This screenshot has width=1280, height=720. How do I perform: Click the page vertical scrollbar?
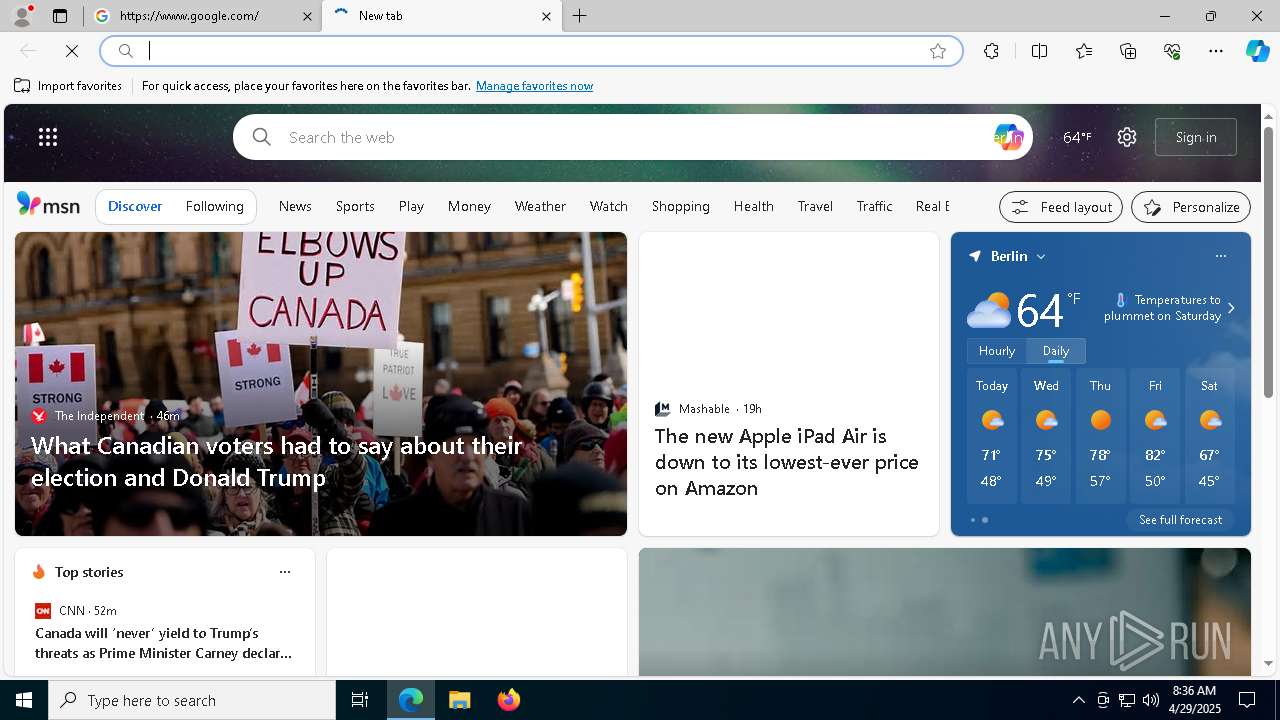[x=1268, y=262]
